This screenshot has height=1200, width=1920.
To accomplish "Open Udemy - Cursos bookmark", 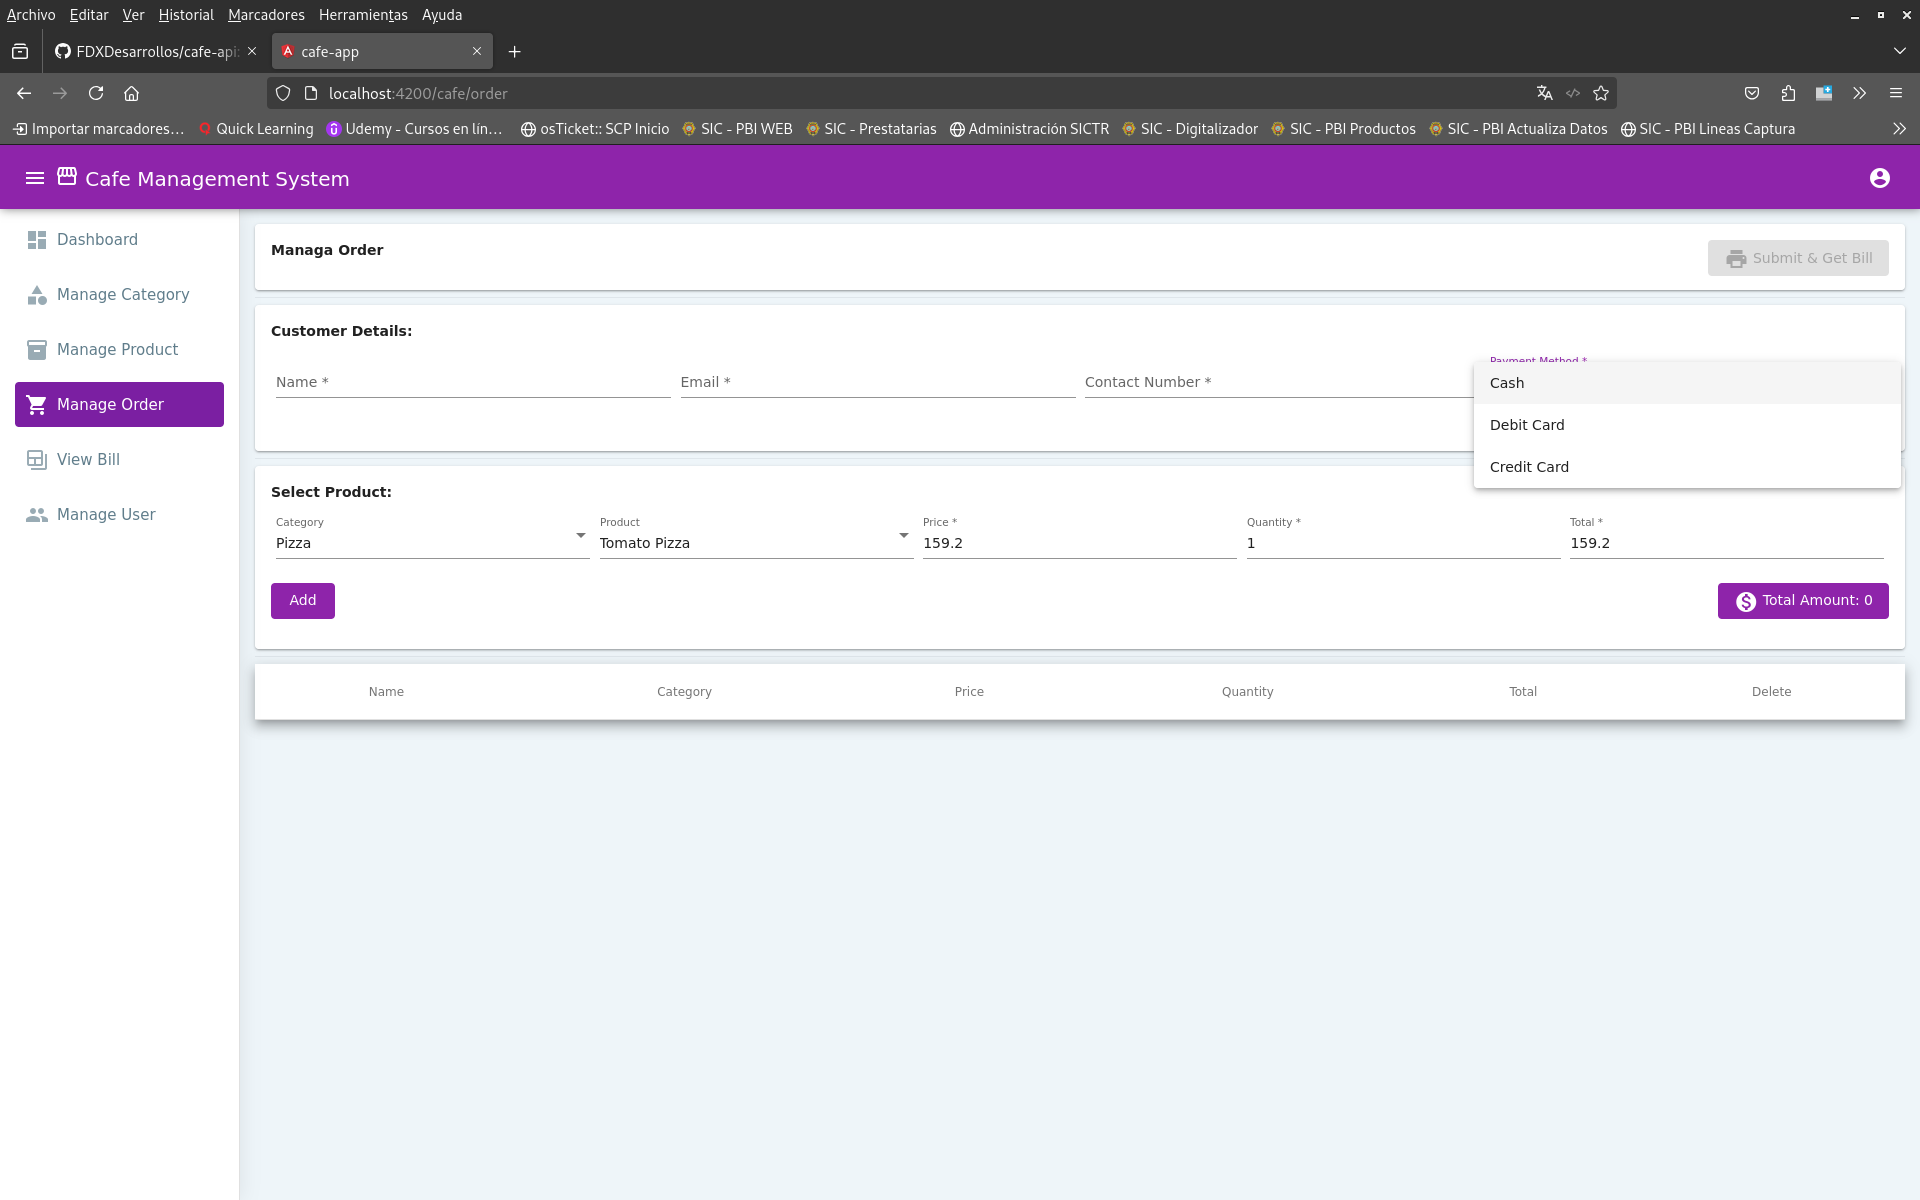I will click(415, 129).
